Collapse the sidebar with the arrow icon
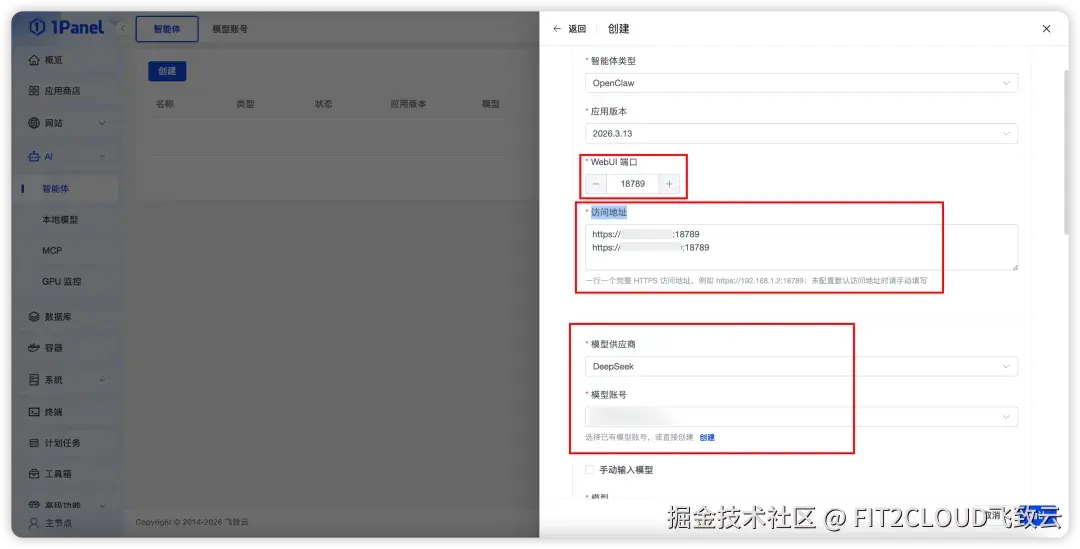 pos(123,28)
